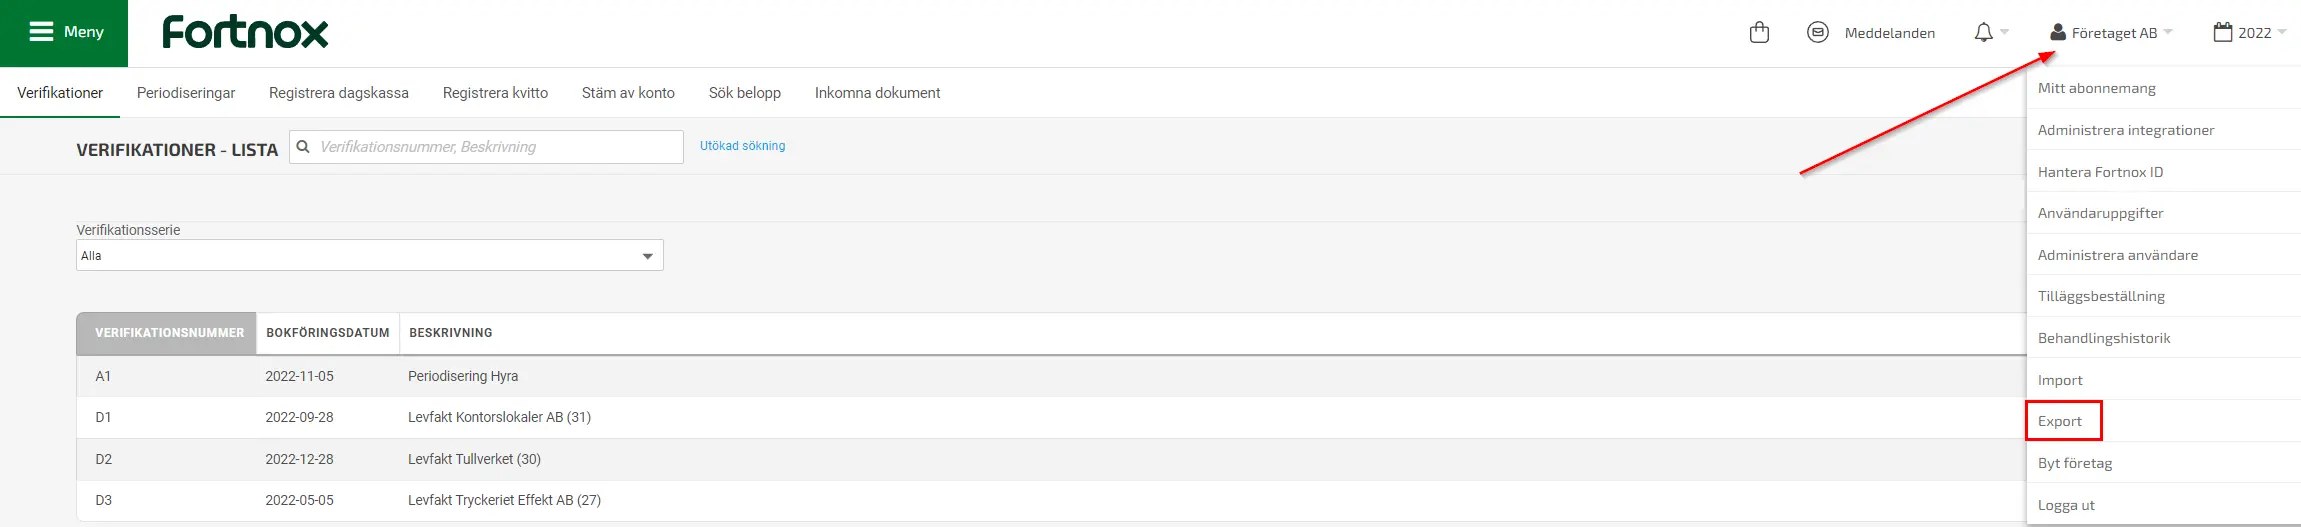Open verification D2 Levfakt Tullverket row

[x=1052, y=459]
